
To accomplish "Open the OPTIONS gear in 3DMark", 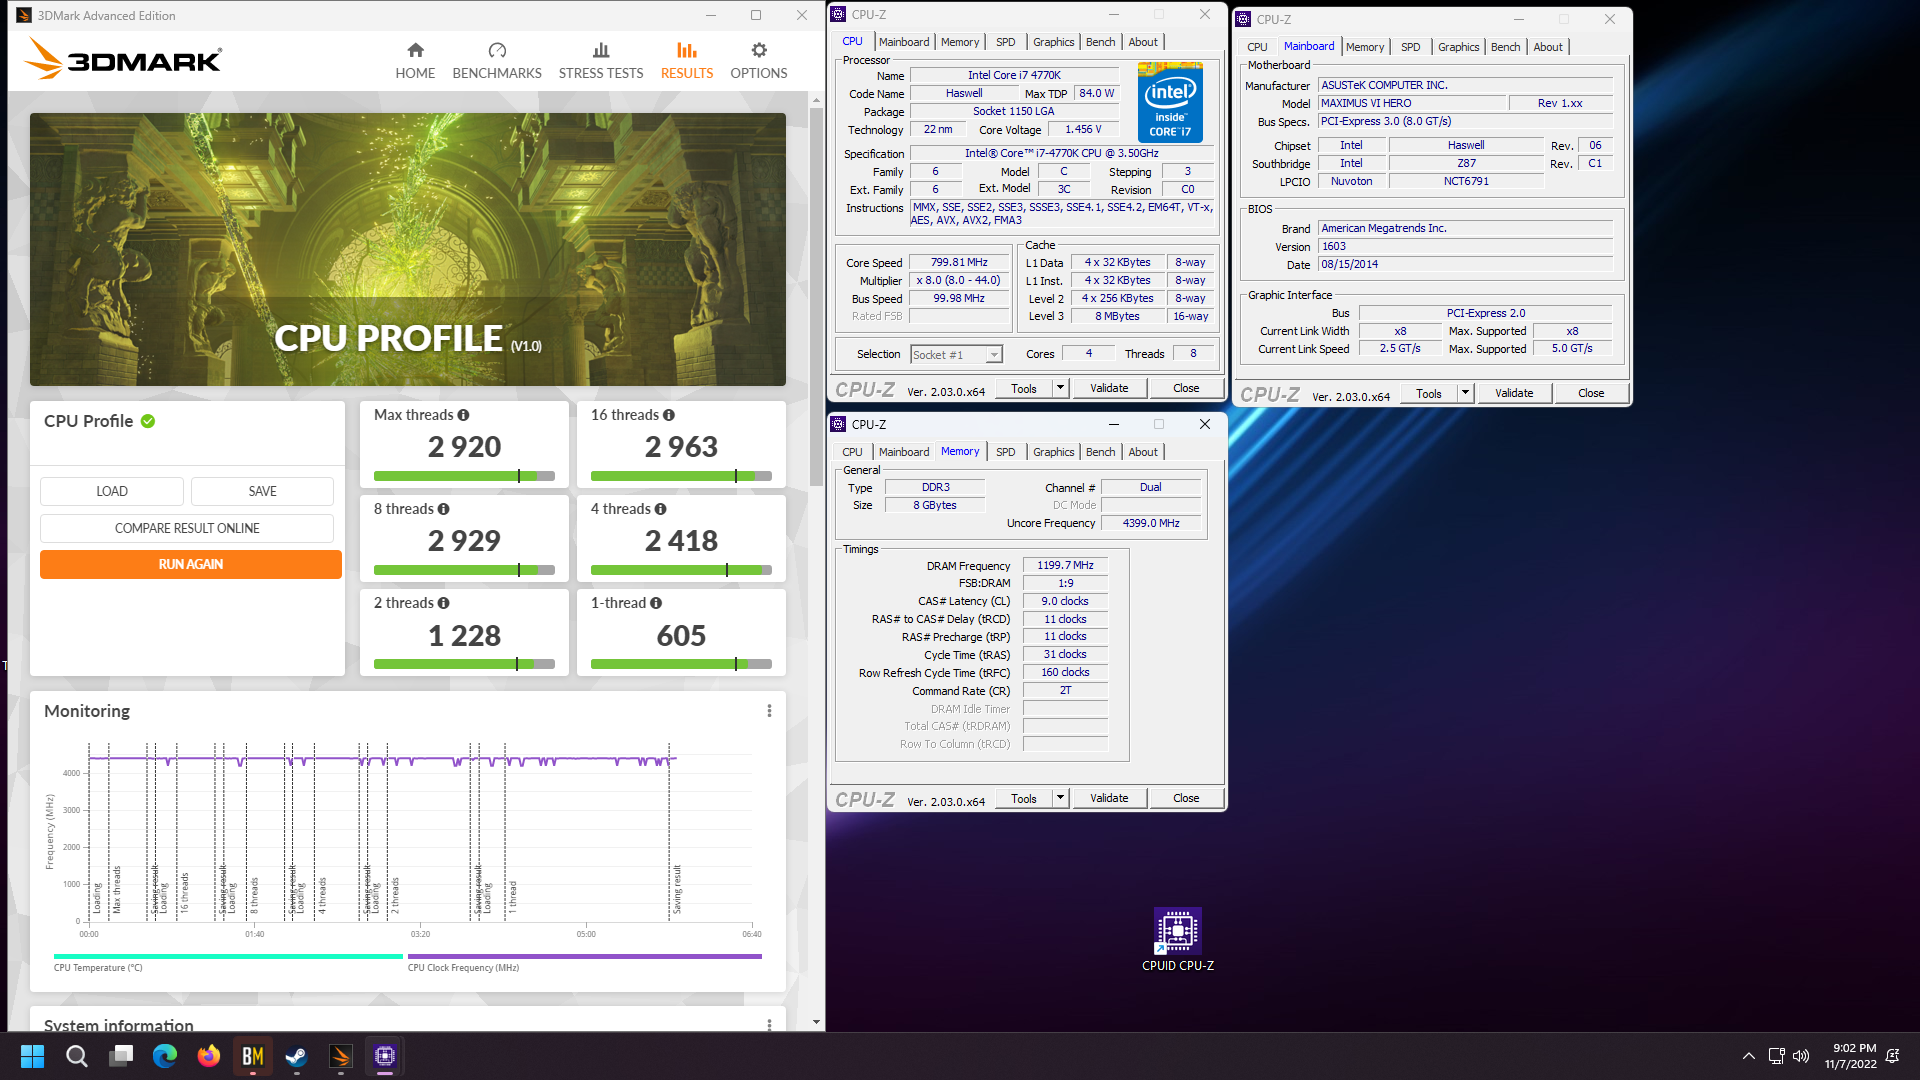I will pyautogui.click(x=759, y=60).
